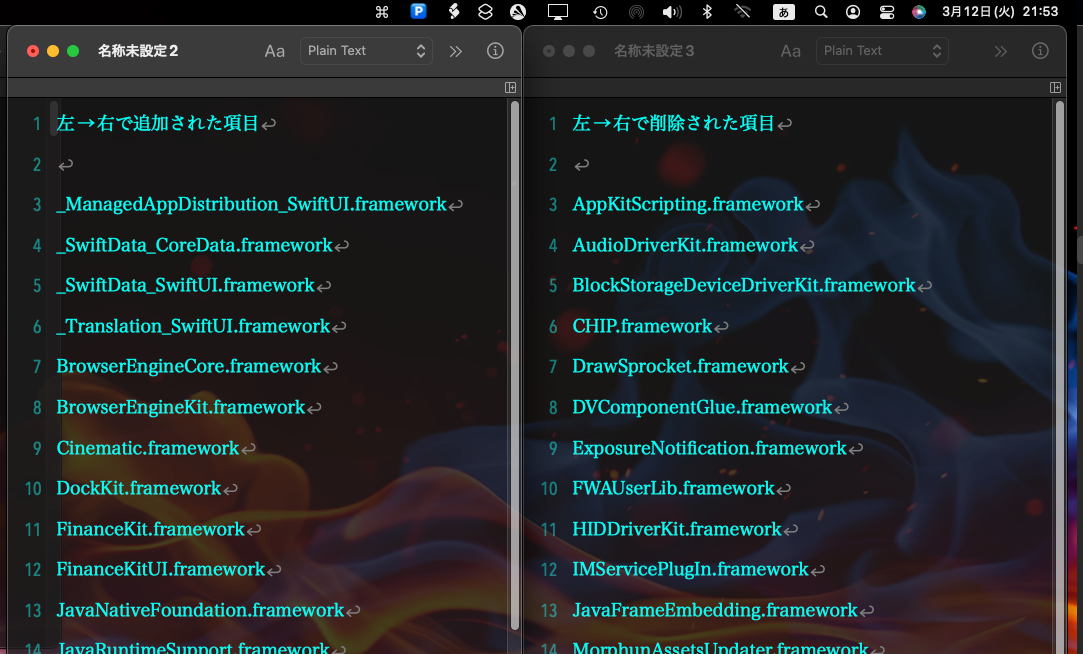Click the BrowserEngineKit.framework line of text
Screen dimensions: 1083x654
click(181, 408)
